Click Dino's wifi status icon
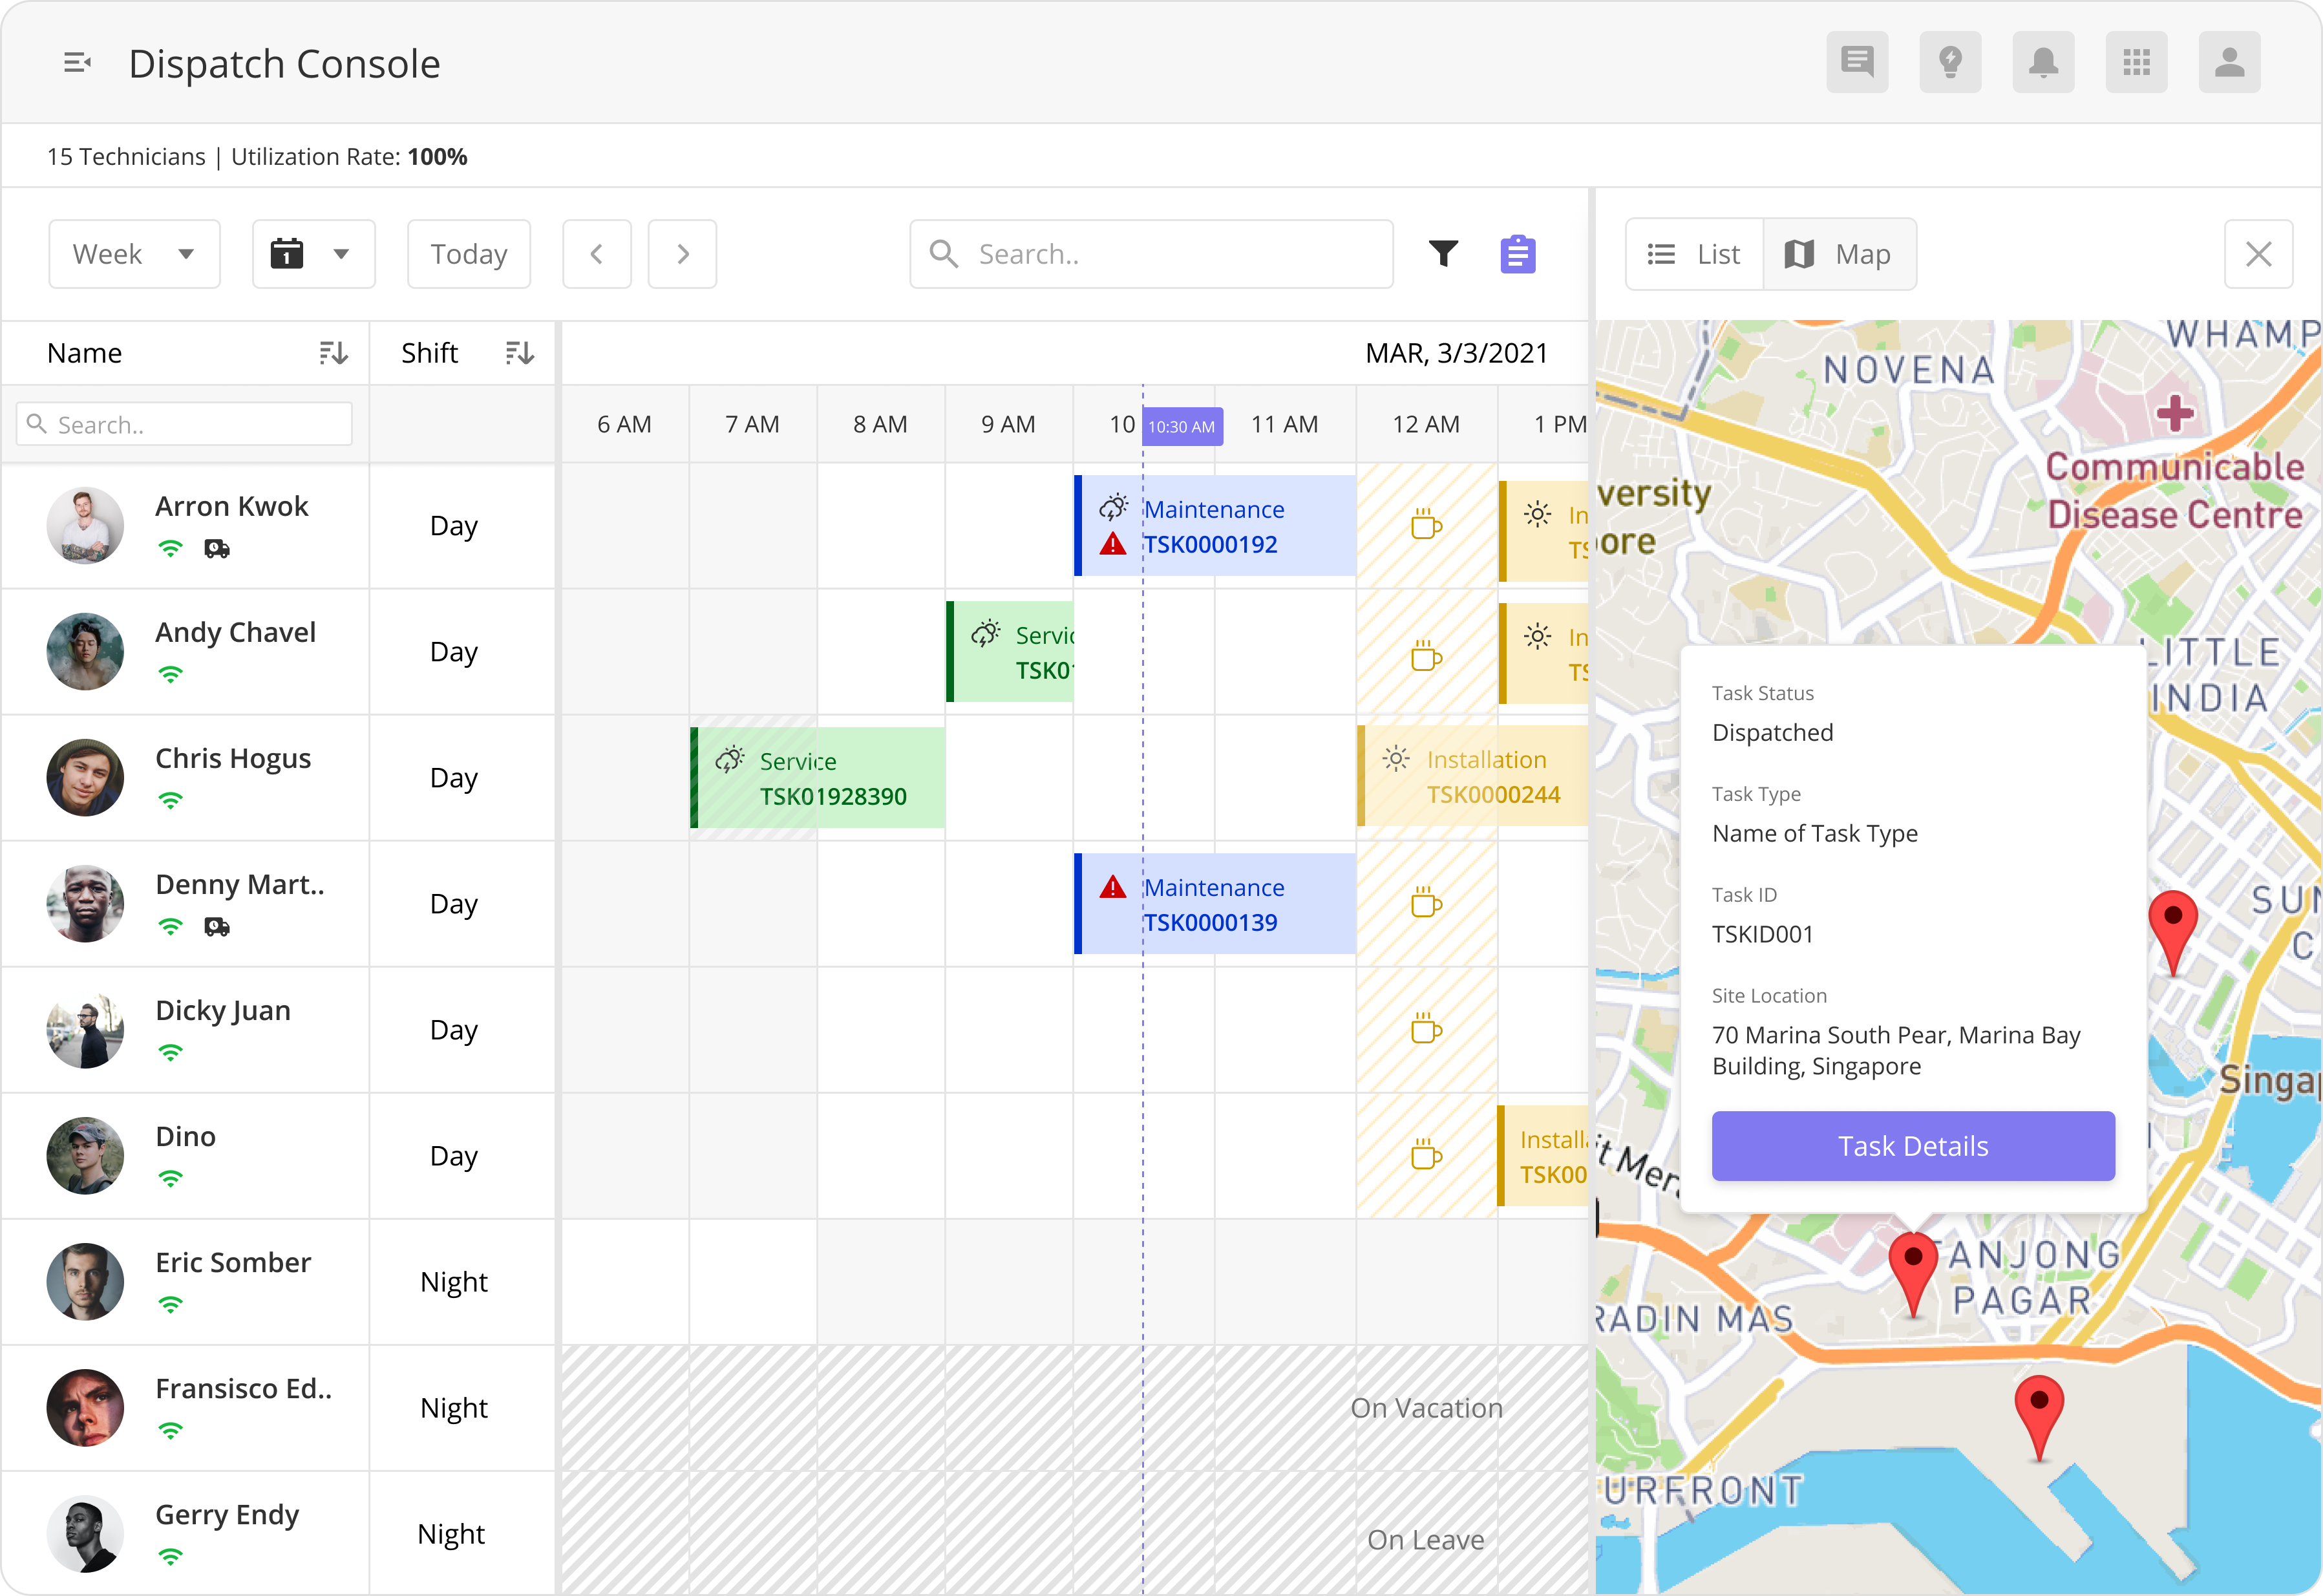Image resolution: width=2323 pixels, height=1596 pixels. 171,1179
